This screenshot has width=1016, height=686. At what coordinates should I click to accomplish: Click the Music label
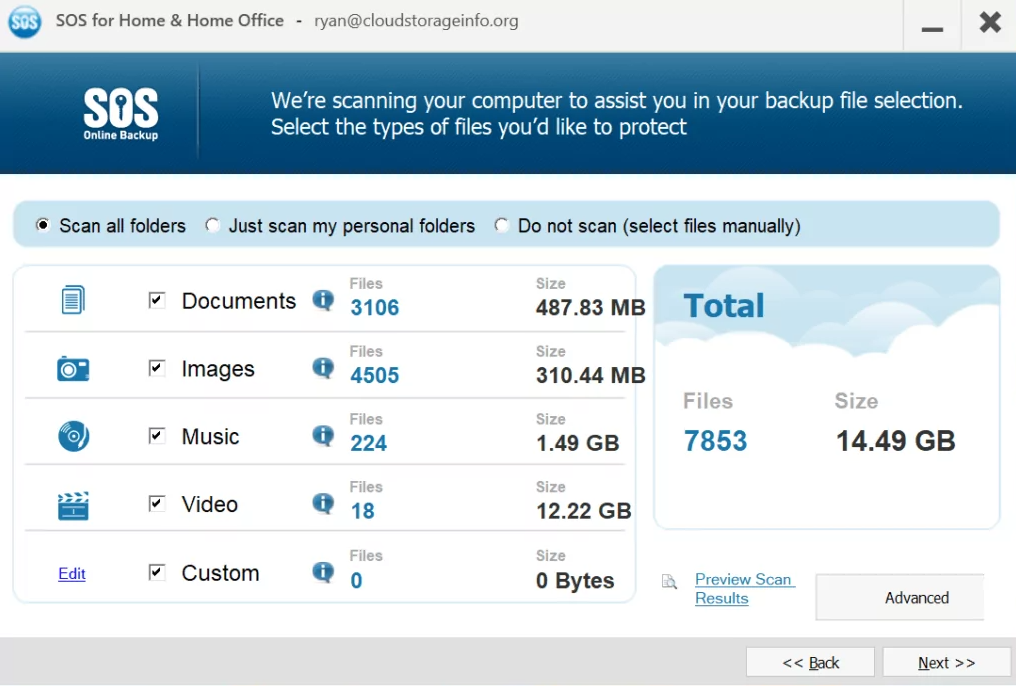(x=210, y=437)
